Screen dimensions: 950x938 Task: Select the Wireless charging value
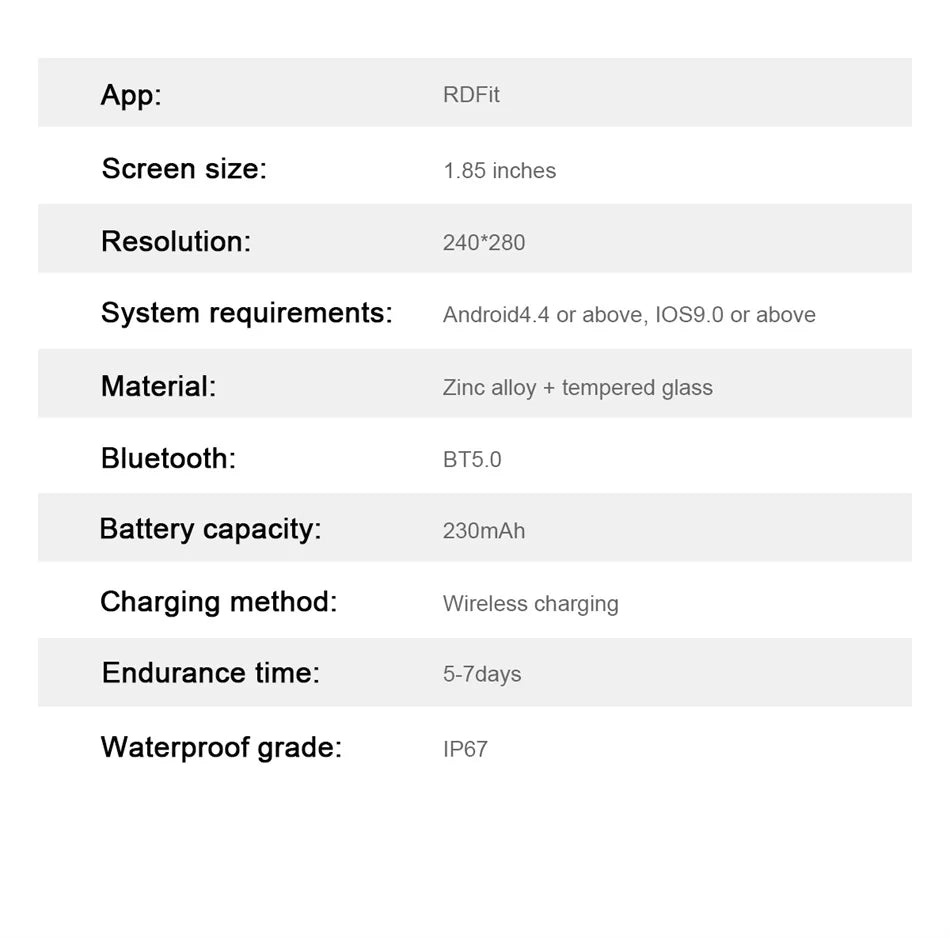(x=530, y=604)
